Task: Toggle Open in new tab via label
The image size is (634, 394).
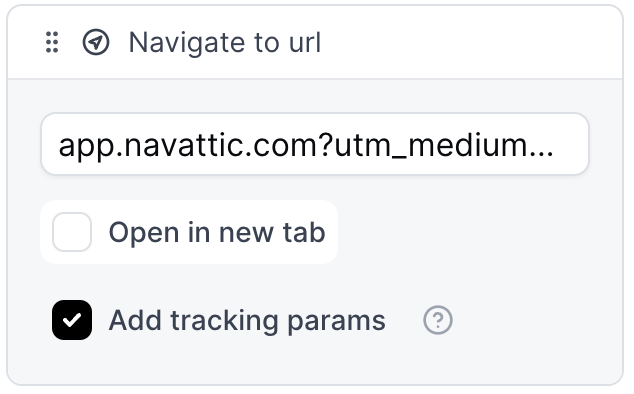Action: [217, 233]
